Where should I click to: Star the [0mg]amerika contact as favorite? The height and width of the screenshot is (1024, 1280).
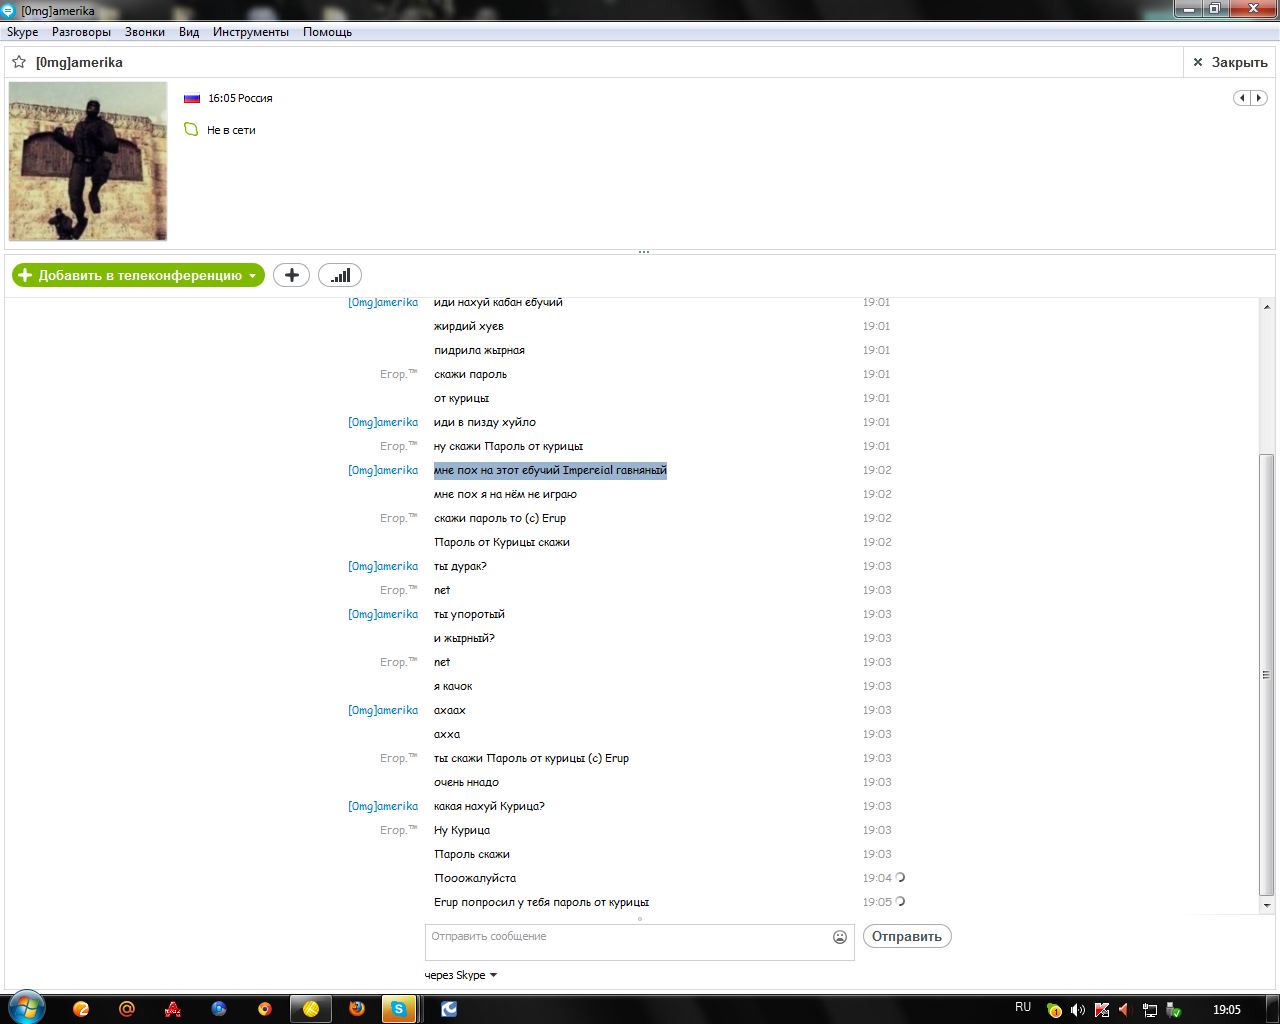pos(19,62)
